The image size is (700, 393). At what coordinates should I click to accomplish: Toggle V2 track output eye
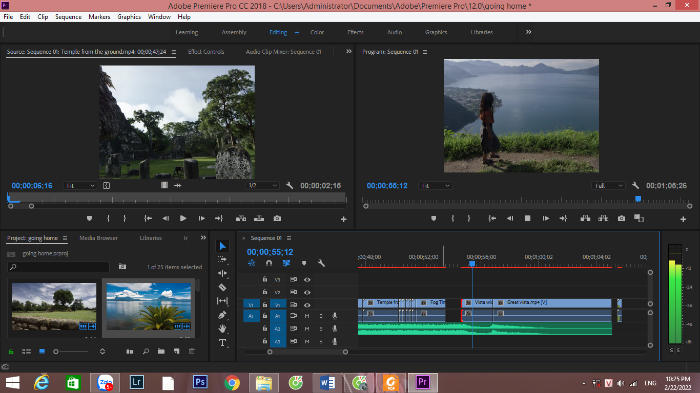click(307, 292)
